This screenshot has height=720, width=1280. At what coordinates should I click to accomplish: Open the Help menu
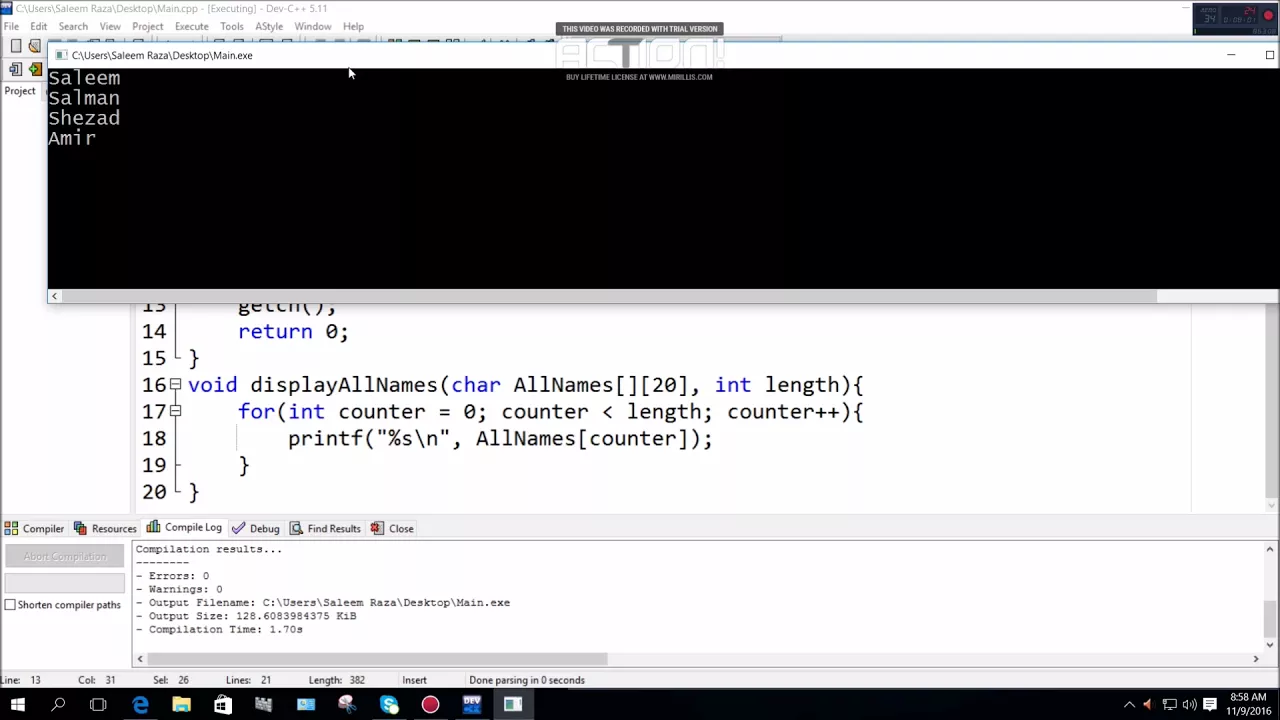tap(353, 26)
